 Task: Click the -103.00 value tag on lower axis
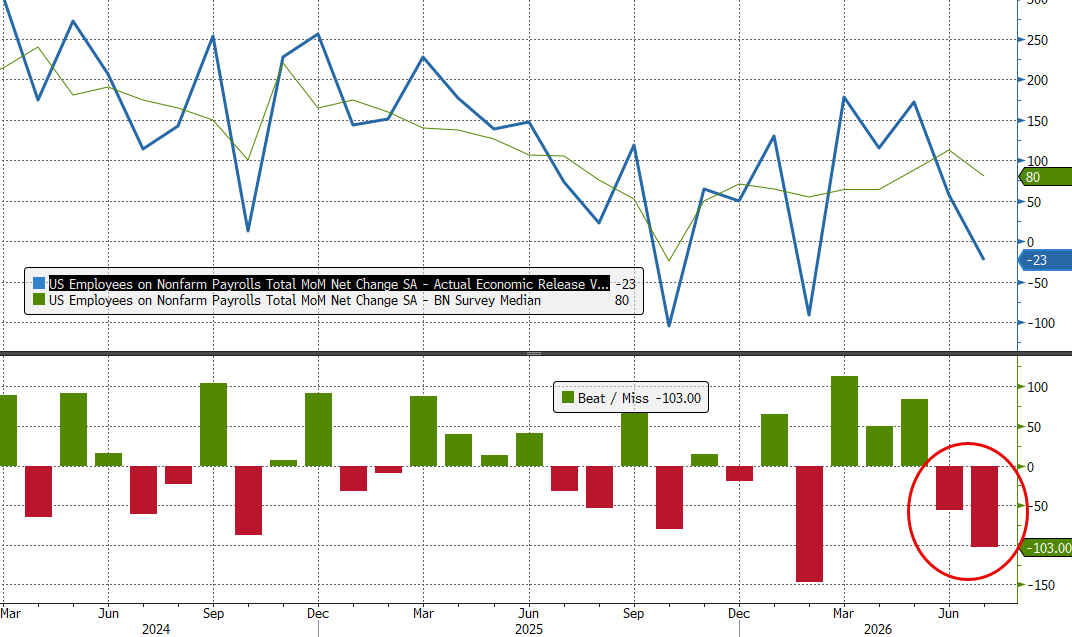1046,547
